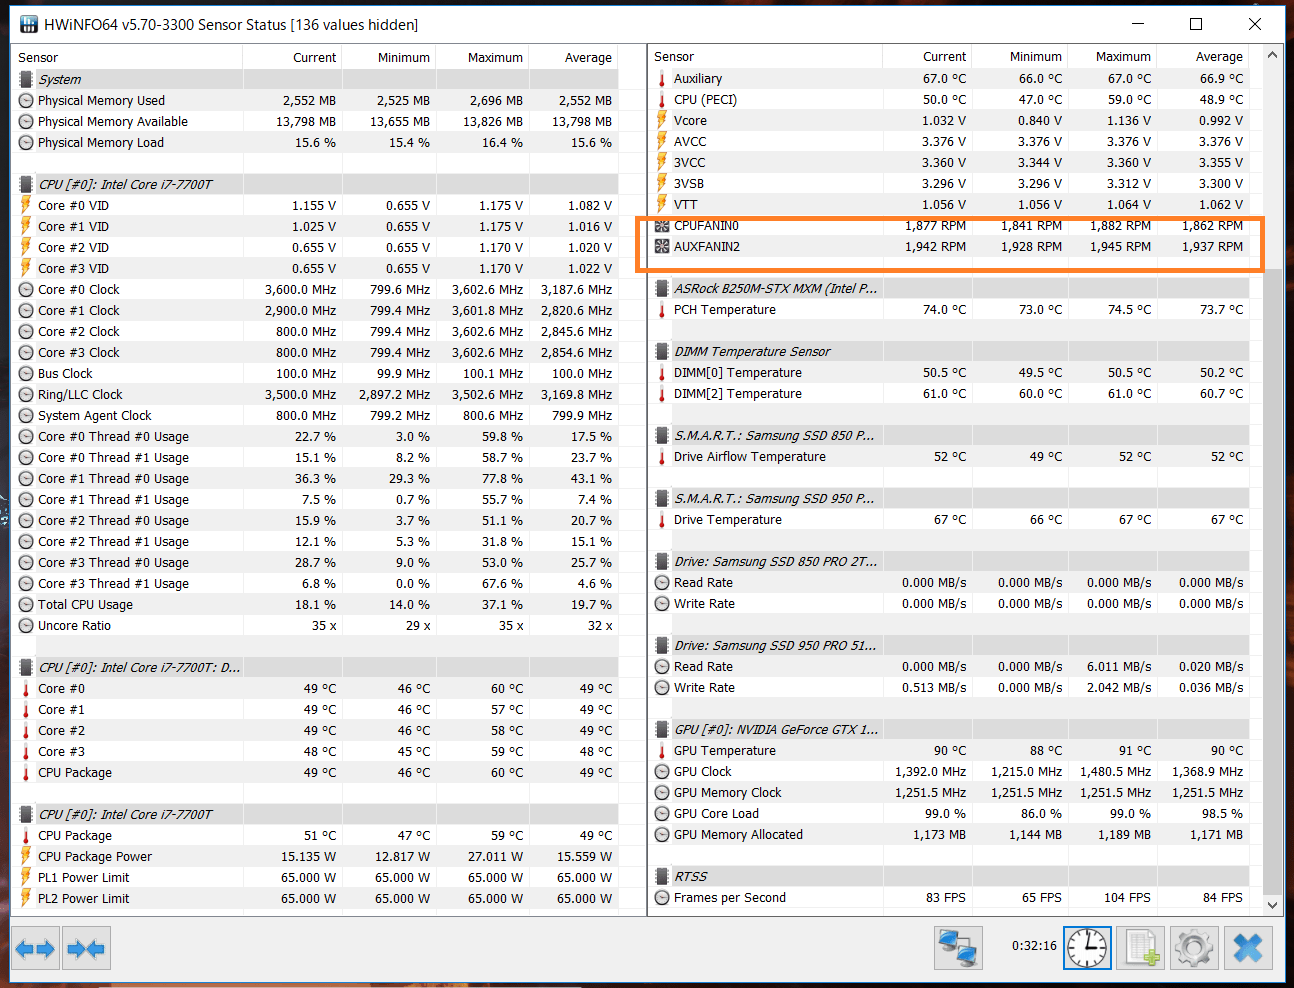Click the Core #0 VID voltage icon

tap(26, 205)
